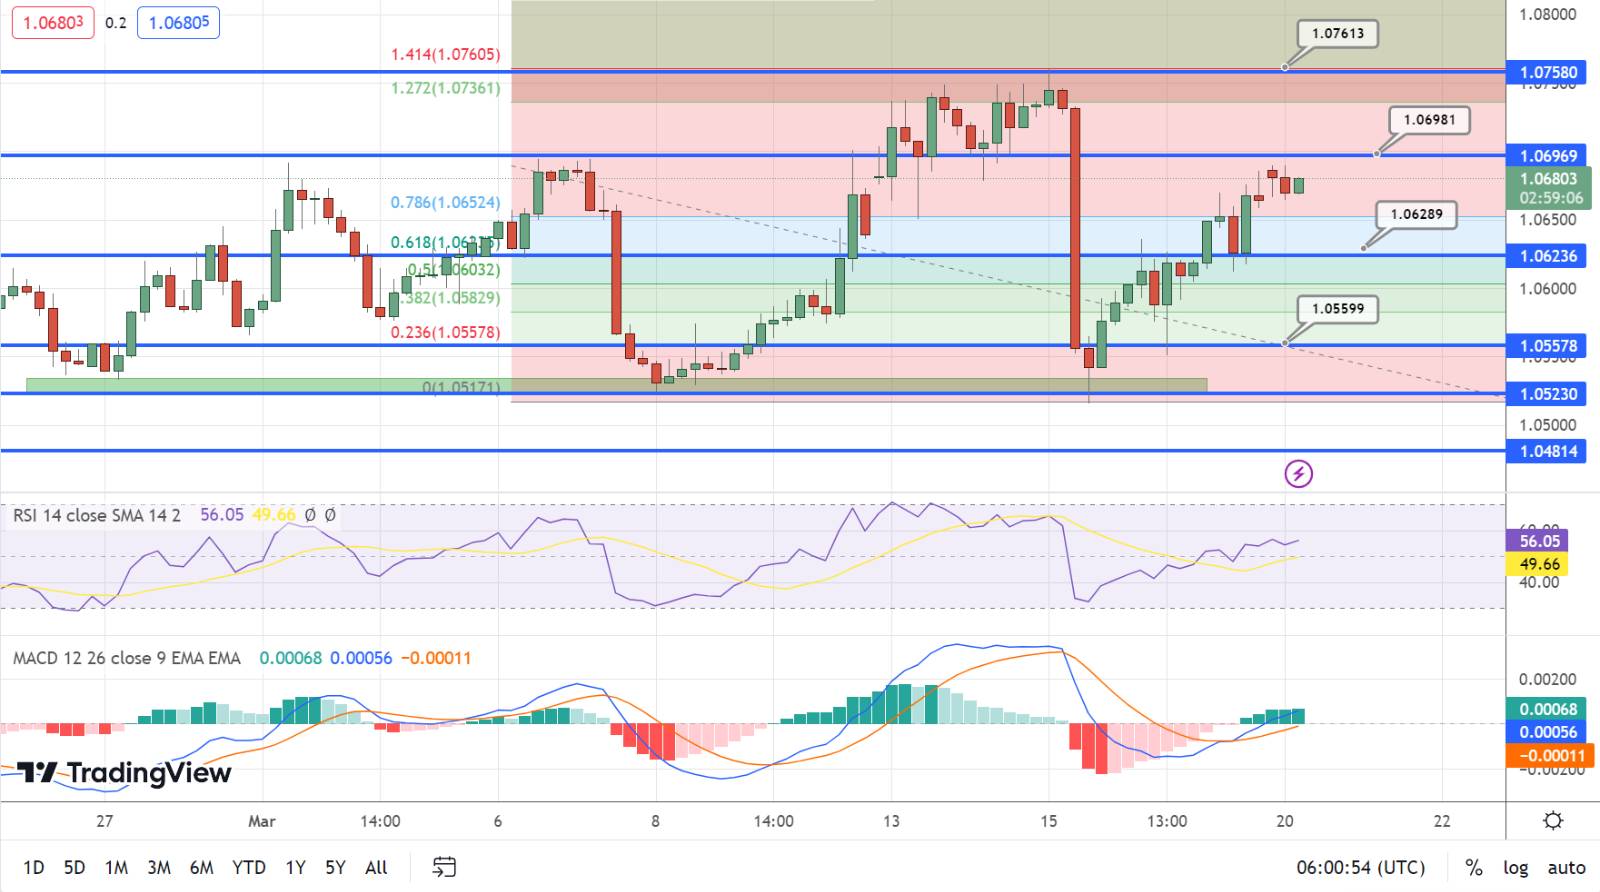Switch to the YTD time range
The height and width of the screenshot is (892, 1600).
tap(248, 867)
